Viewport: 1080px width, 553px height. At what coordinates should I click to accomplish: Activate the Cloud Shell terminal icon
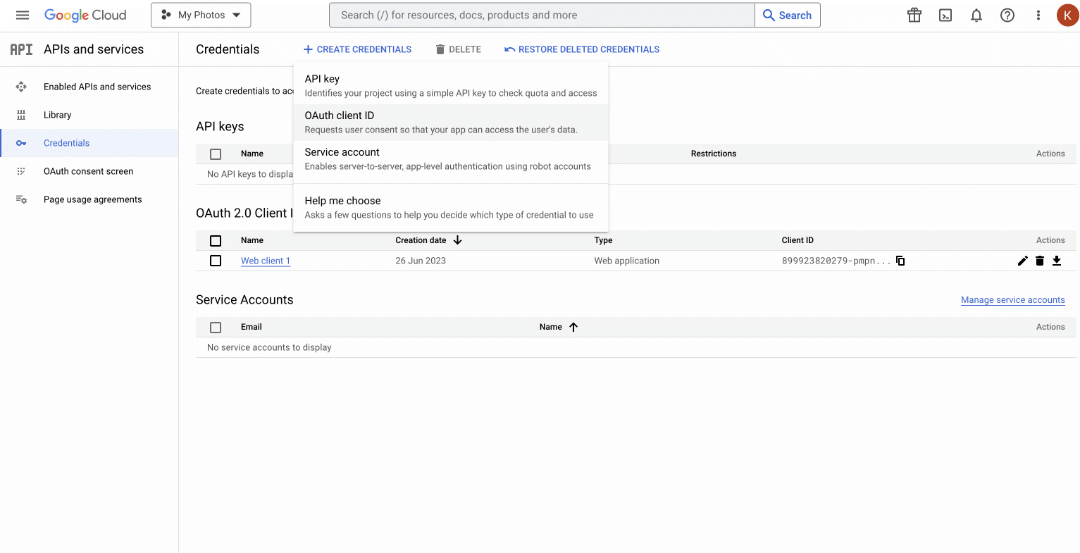tap(946, 15)
